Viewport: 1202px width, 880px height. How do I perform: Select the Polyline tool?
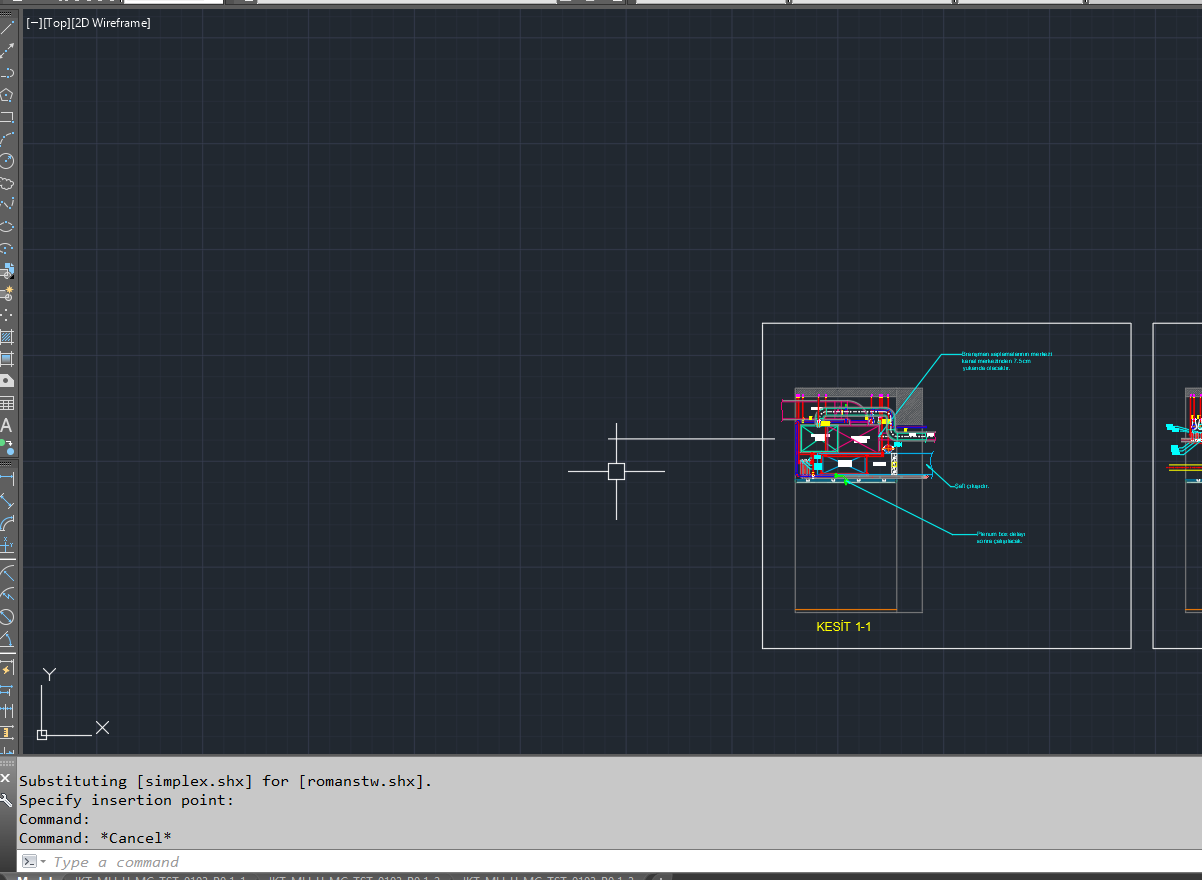point(7,73)
